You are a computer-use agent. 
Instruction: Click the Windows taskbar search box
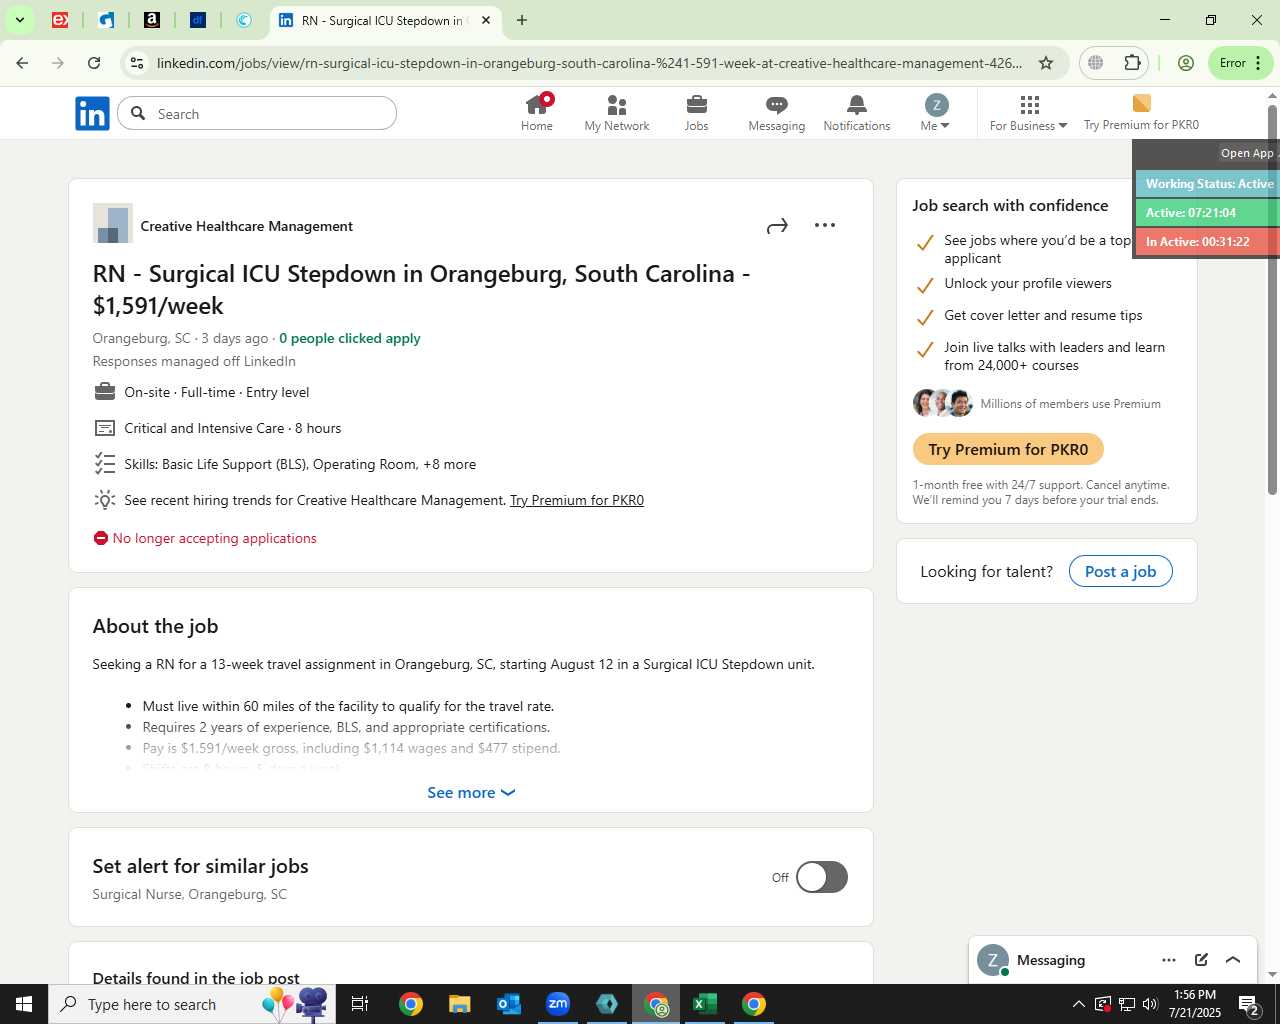192,1004
